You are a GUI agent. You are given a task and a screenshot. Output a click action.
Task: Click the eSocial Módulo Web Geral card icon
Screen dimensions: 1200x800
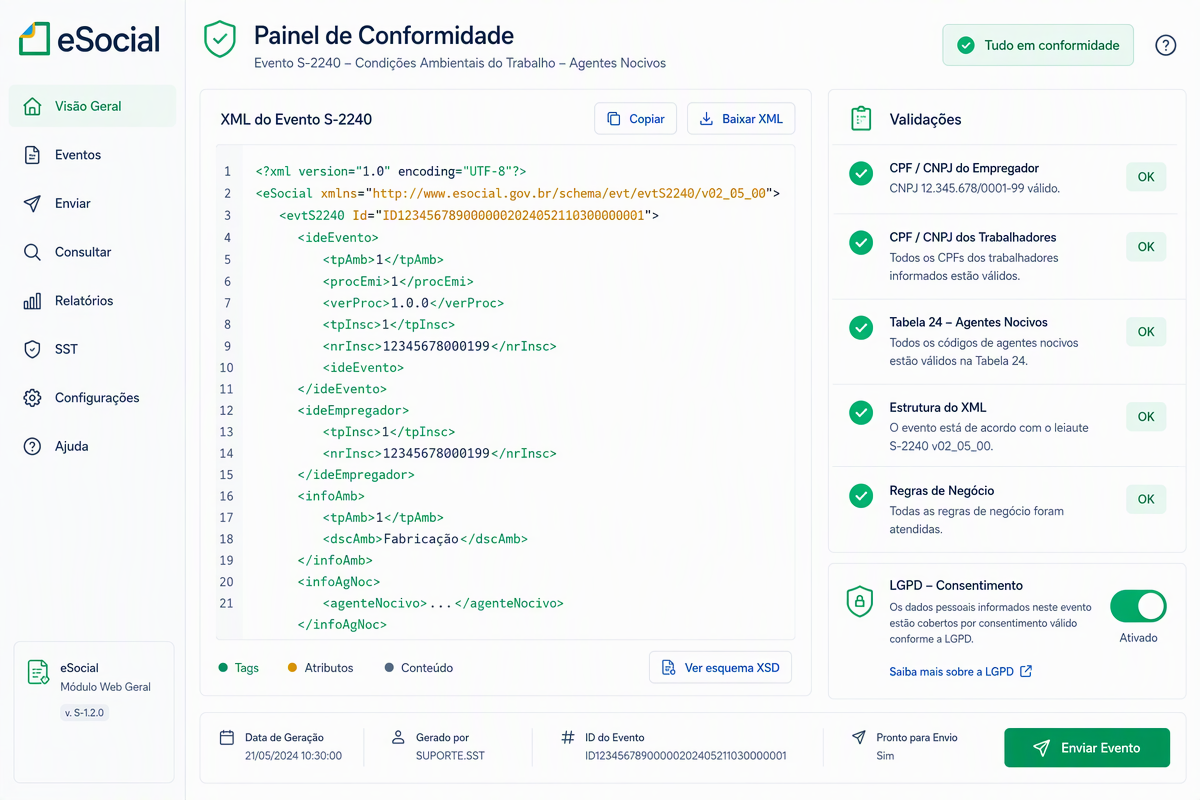tap(38, 673)
